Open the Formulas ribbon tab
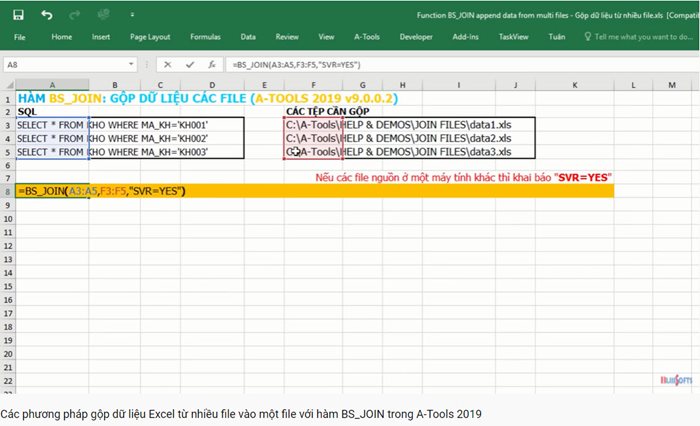Image resolution: width=700 pixels, height=426 pixels. (205, 37)
